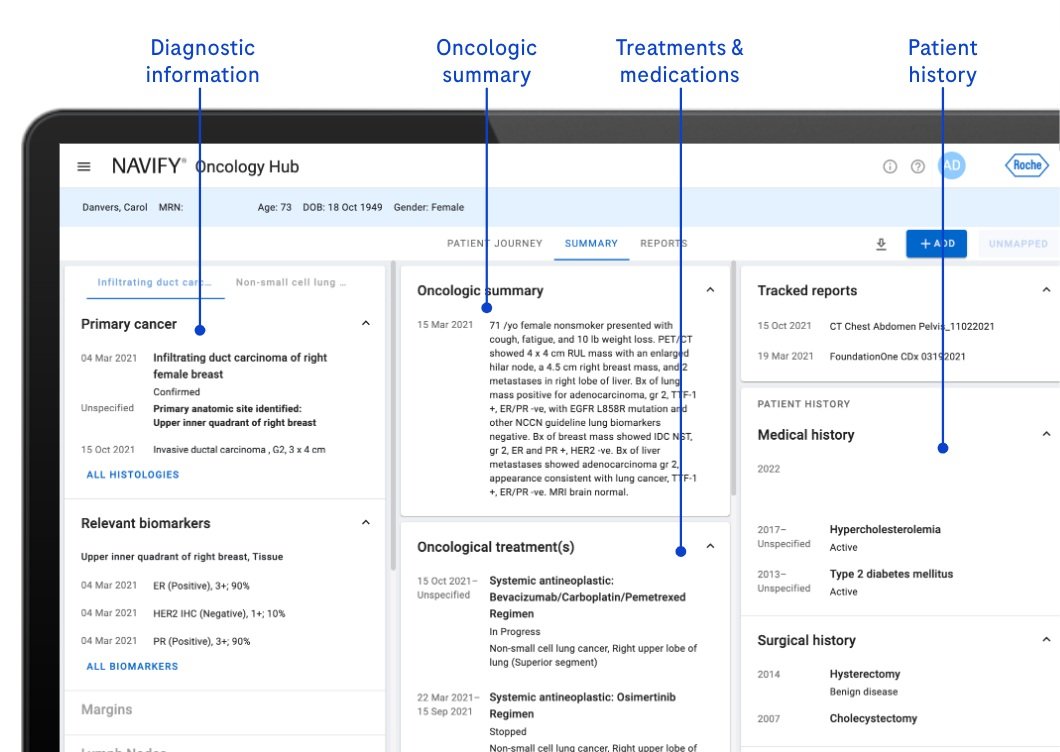The width and height of the screenshot is (1060, 752).
Task: Collapse the Surgical history section
Action: pos(1046,639)
